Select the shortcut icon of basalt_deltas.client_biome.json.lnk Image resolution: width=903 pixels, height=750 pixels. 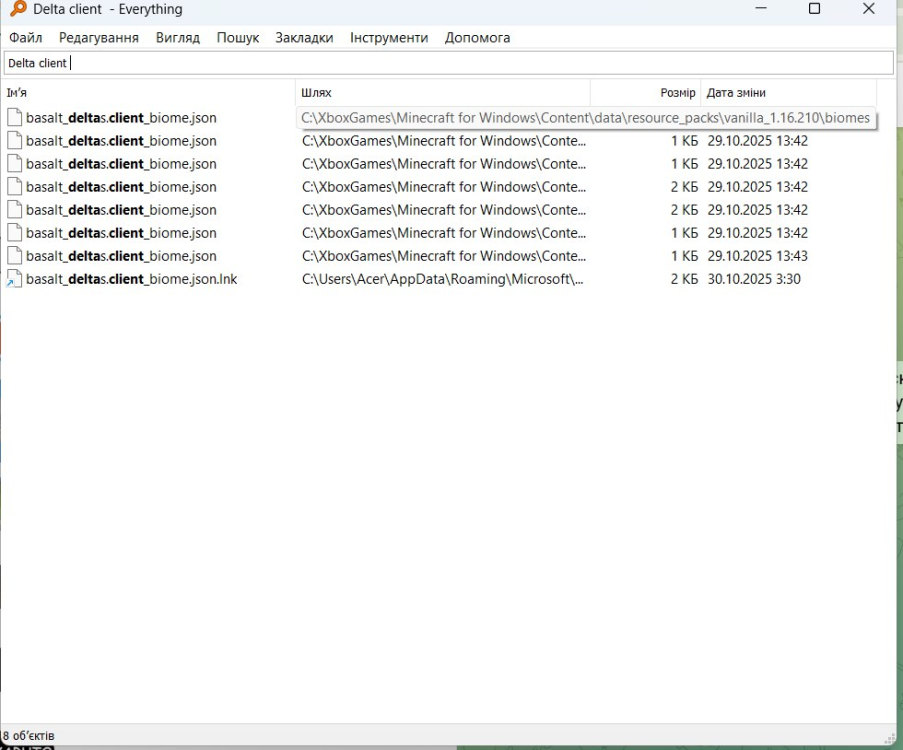coord(14,279)
